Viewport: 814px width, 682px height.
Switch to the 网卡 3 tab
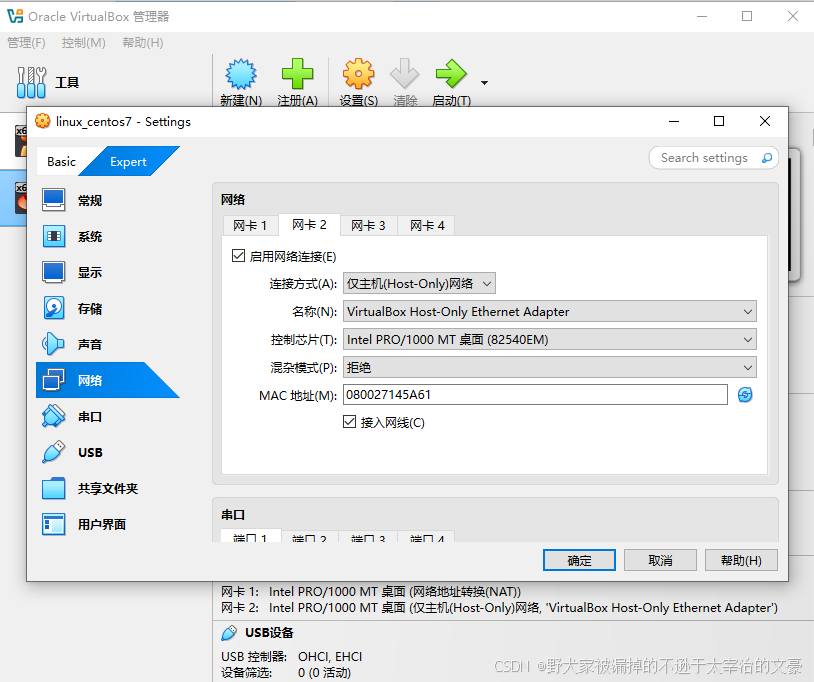tap(368, 225)
